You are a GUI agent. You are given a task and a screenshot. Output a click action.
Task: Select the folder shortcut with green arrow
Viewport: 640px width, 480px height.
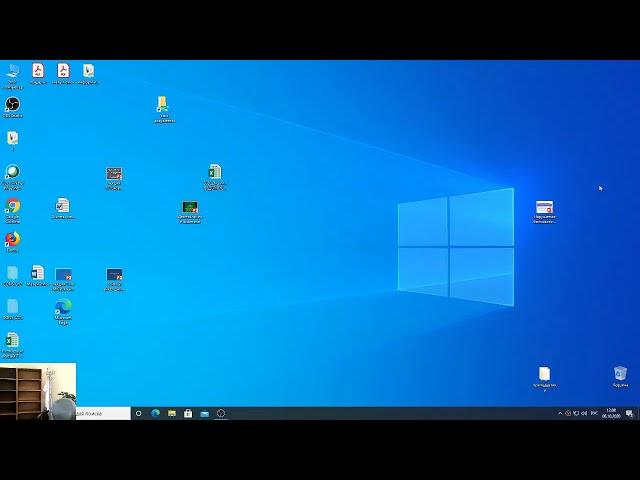(x=164, y=109)
